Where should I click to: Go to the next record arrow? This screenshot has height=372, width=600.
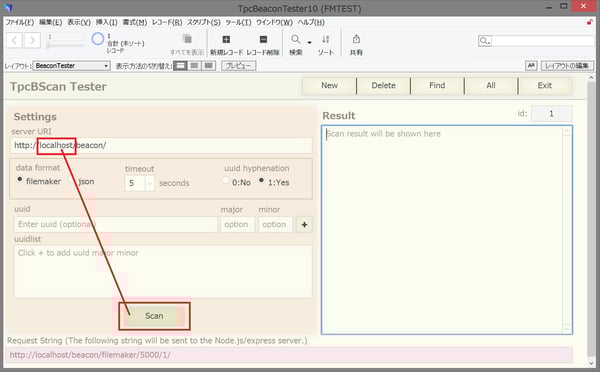(x=33, y=40)
